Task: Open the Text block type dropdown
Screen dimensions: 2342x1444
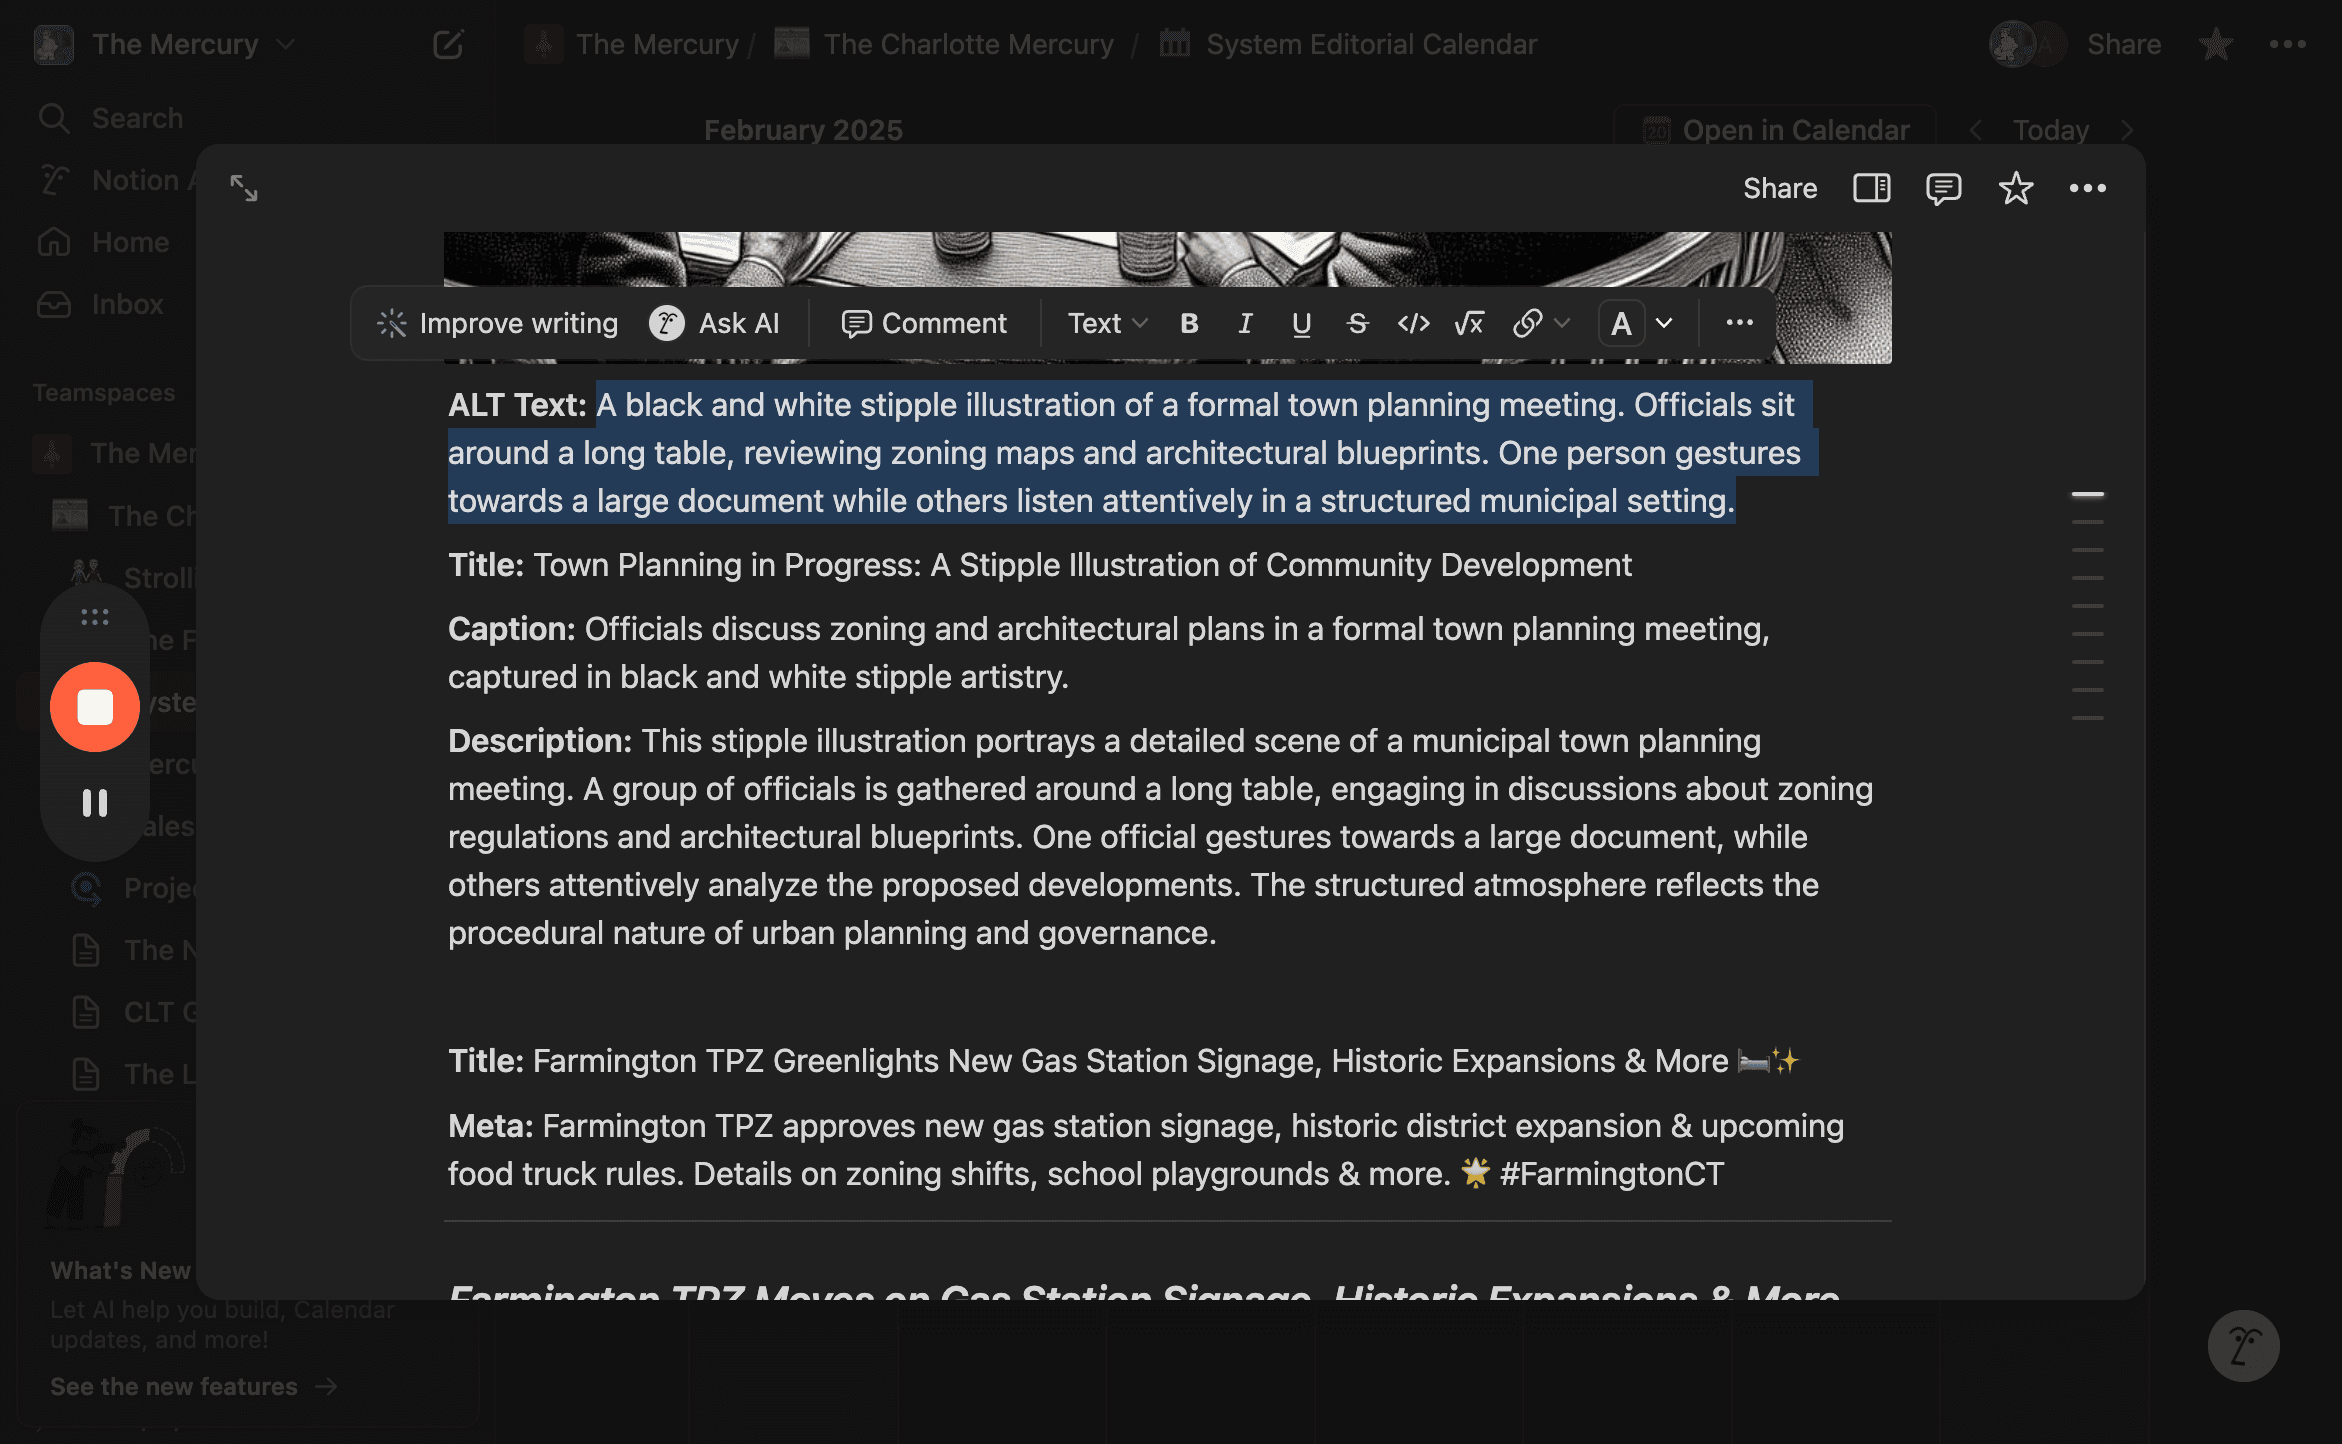Action: click(1106, 323)
